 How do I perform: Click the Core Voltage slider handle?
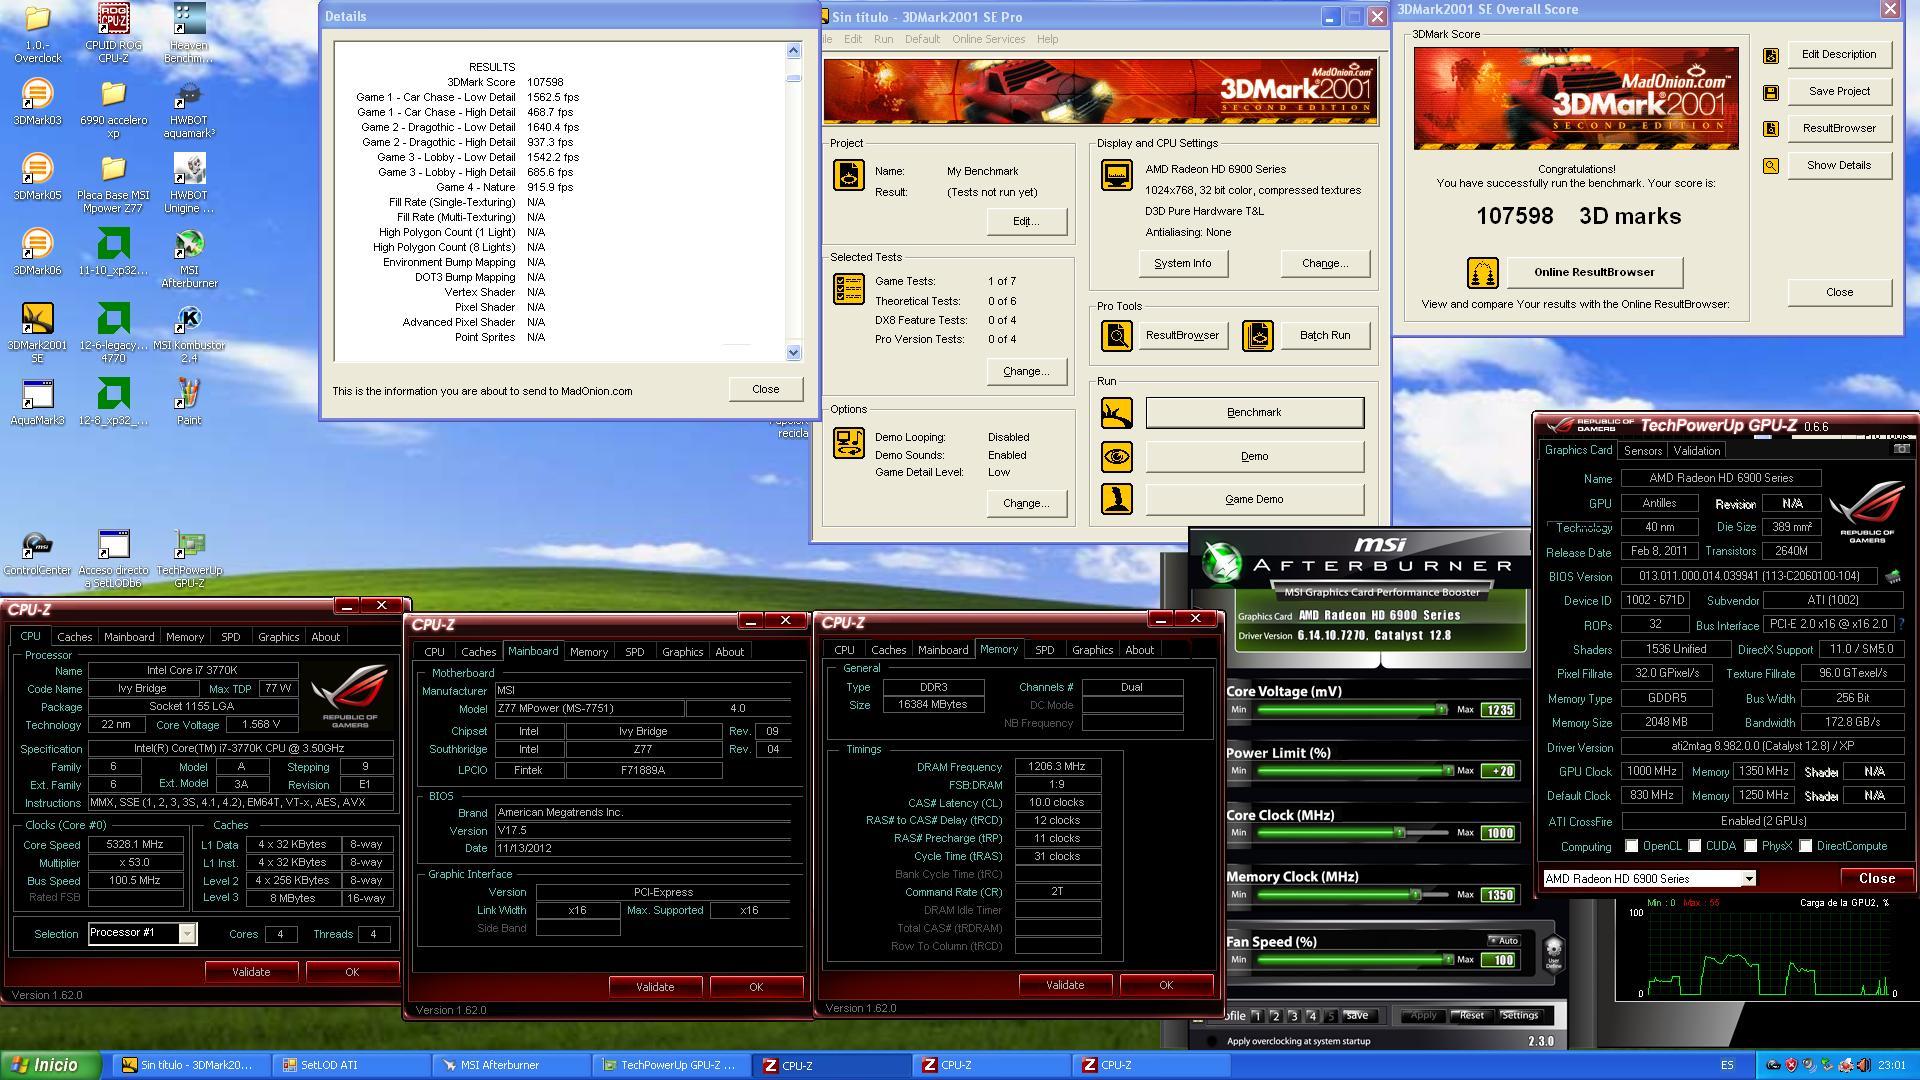1441,709
